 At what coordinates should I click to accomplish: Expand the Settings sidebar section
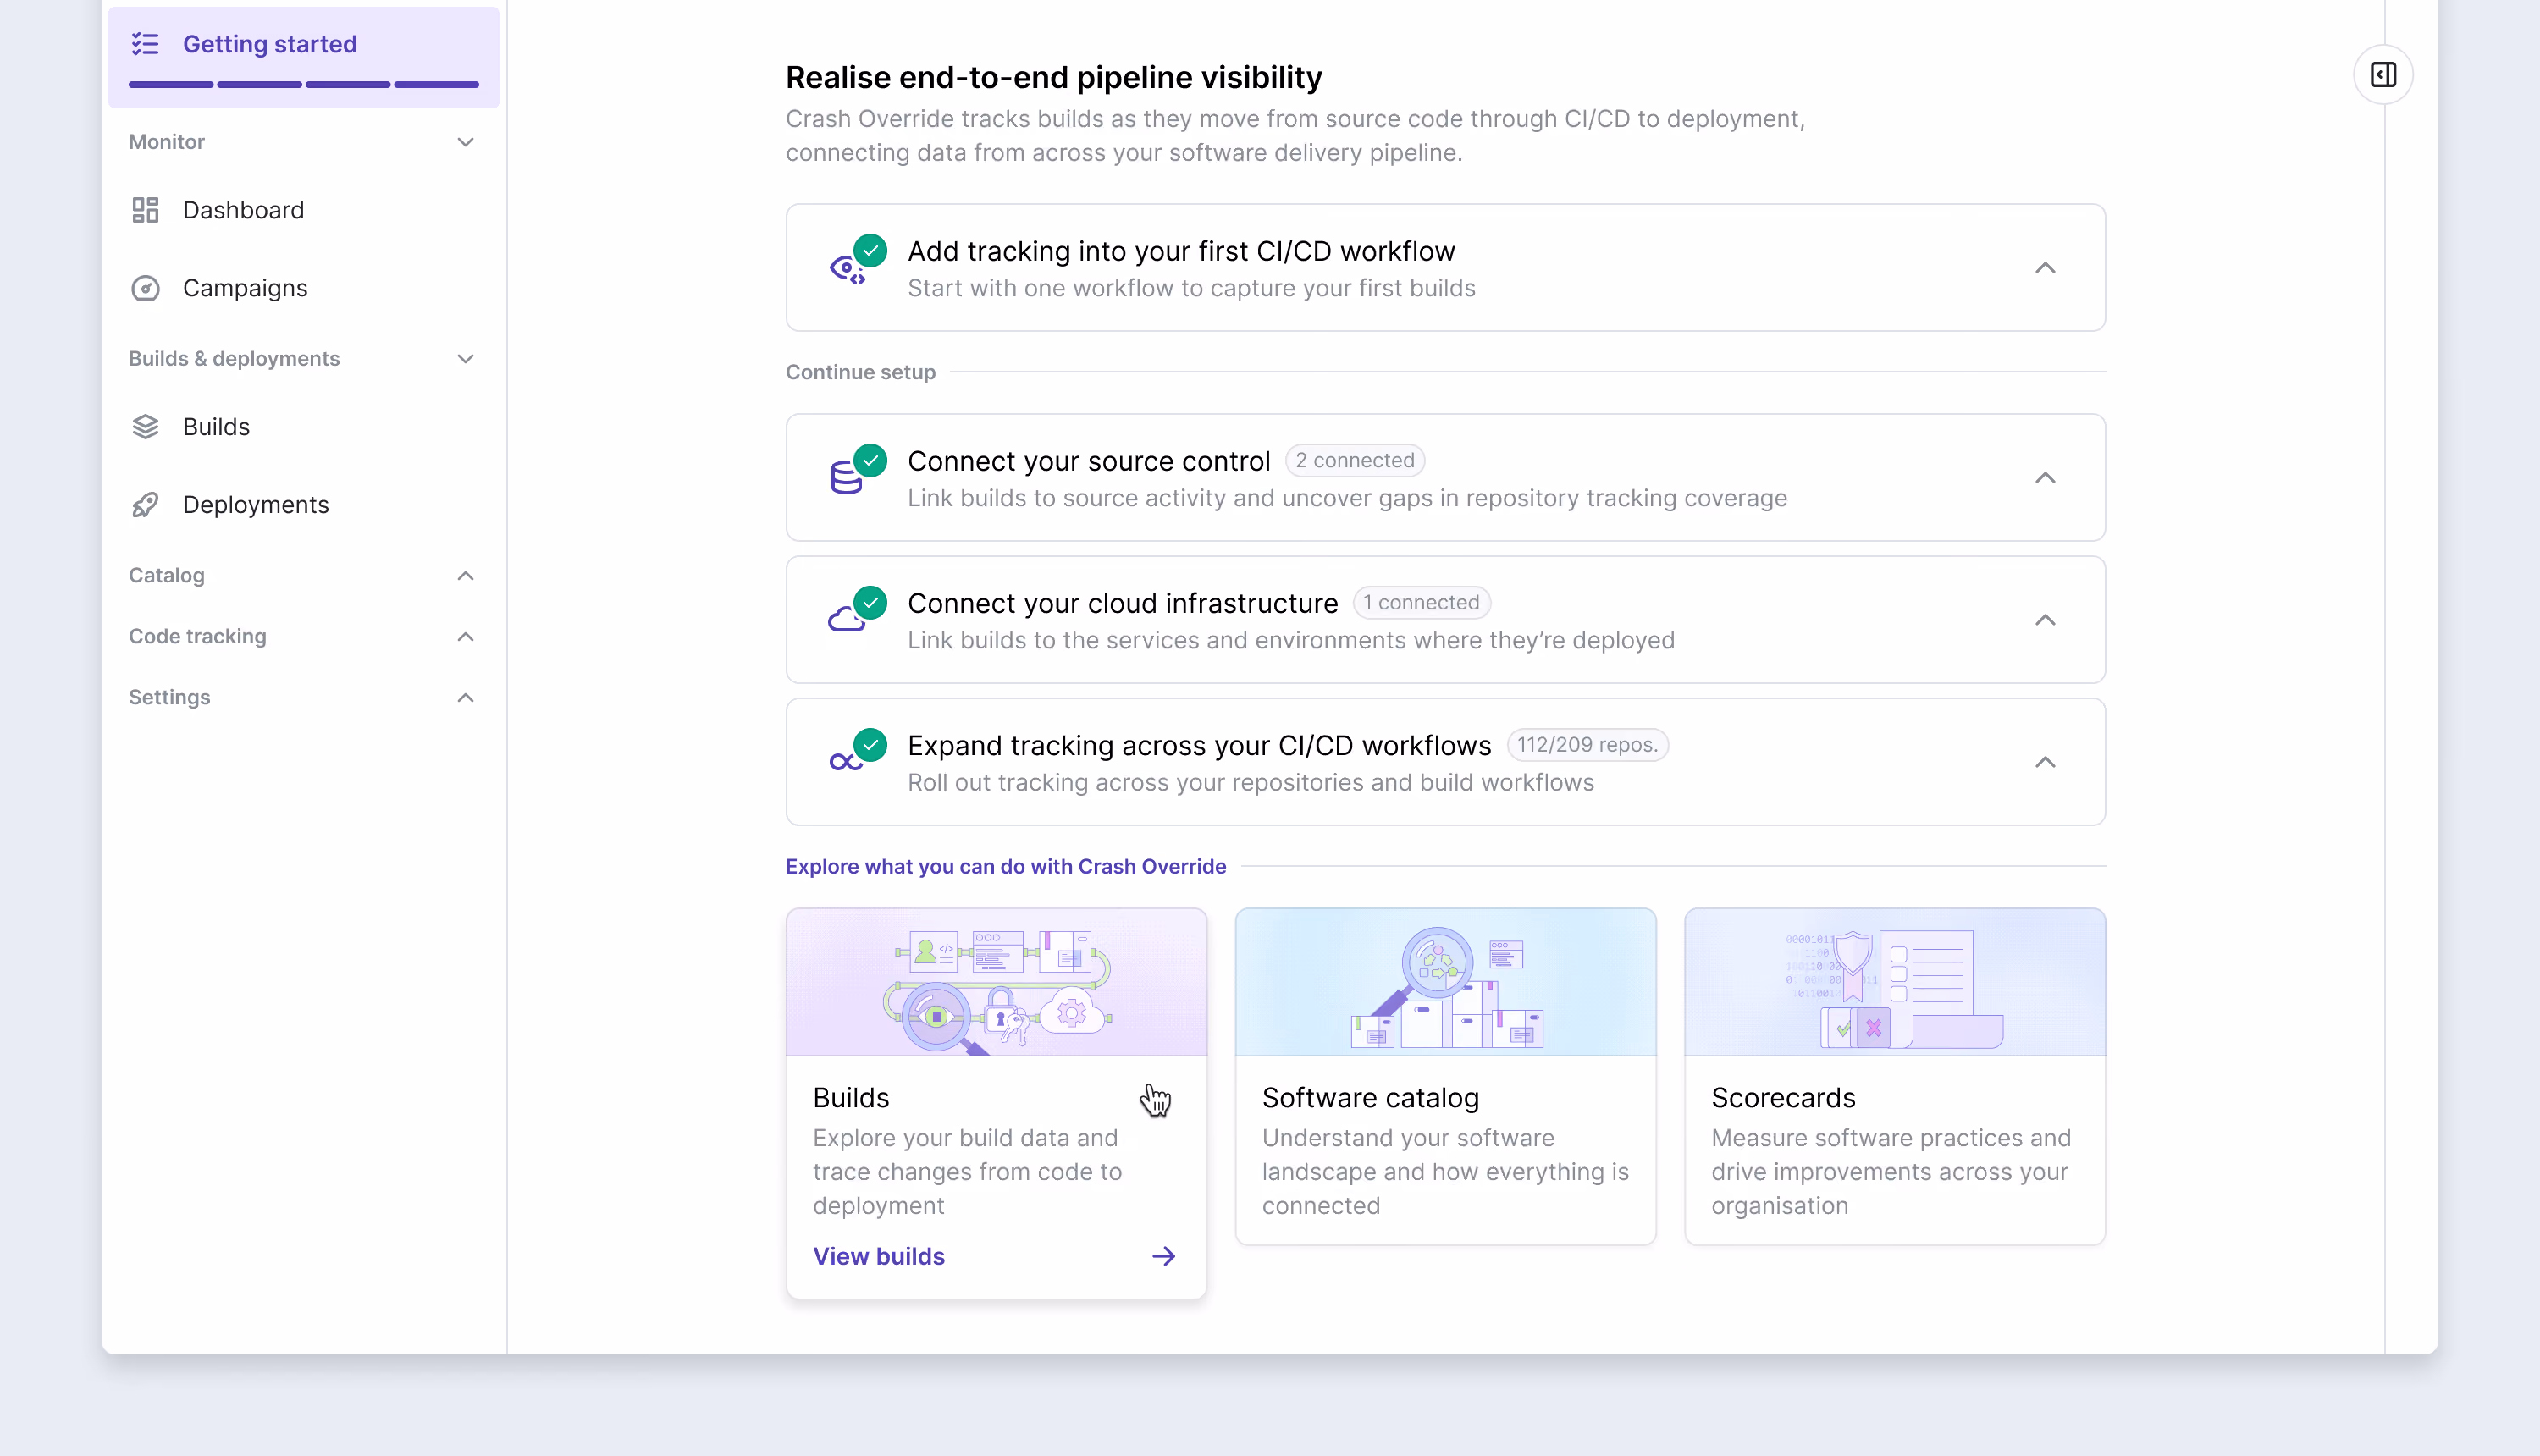coord(465,698)
